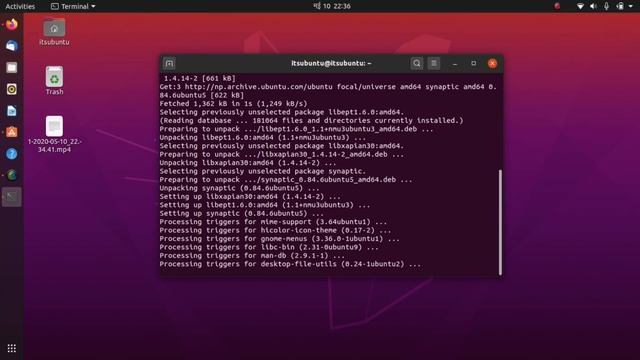Open the Files manager in the dock

click(11, 67)
